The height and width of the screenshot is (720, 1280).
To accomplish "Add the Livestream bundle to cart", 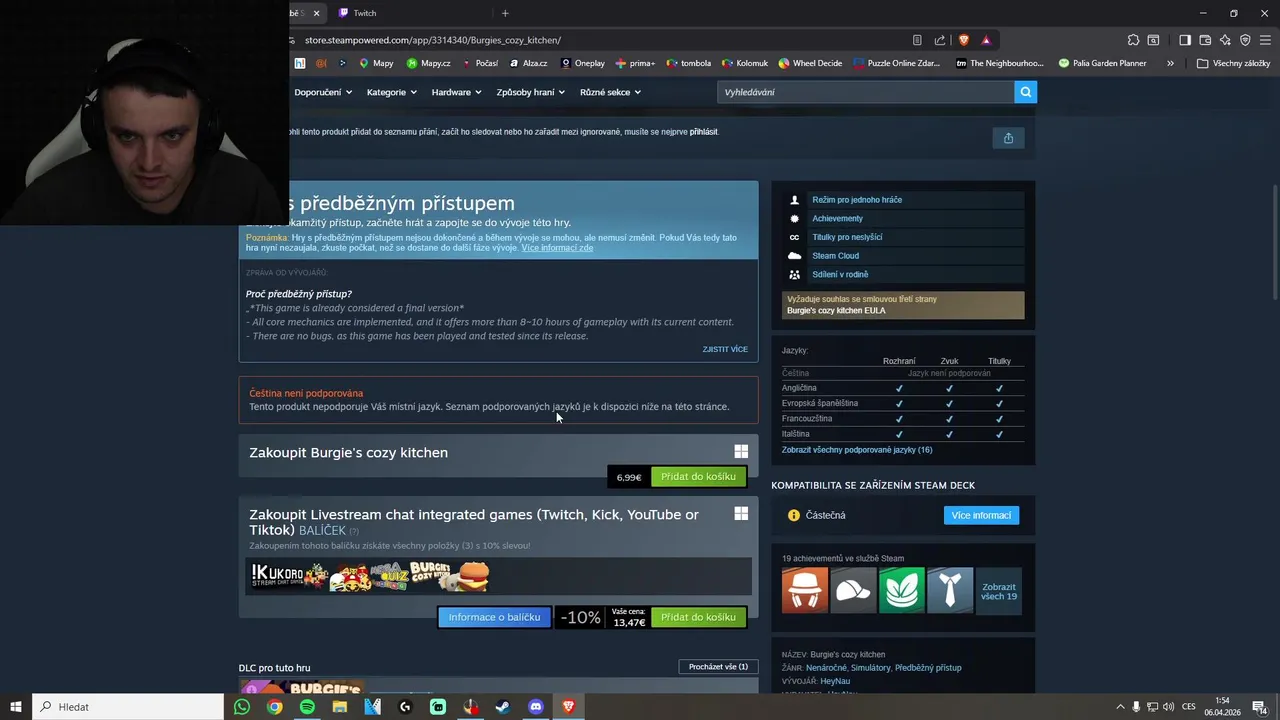I will tap(698, 617).
